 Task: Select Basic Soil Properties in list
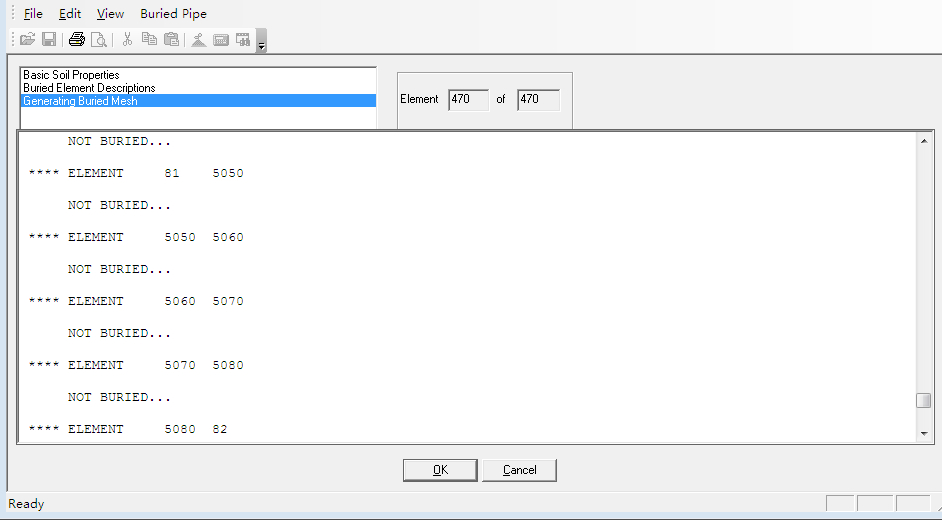[71, 75]
